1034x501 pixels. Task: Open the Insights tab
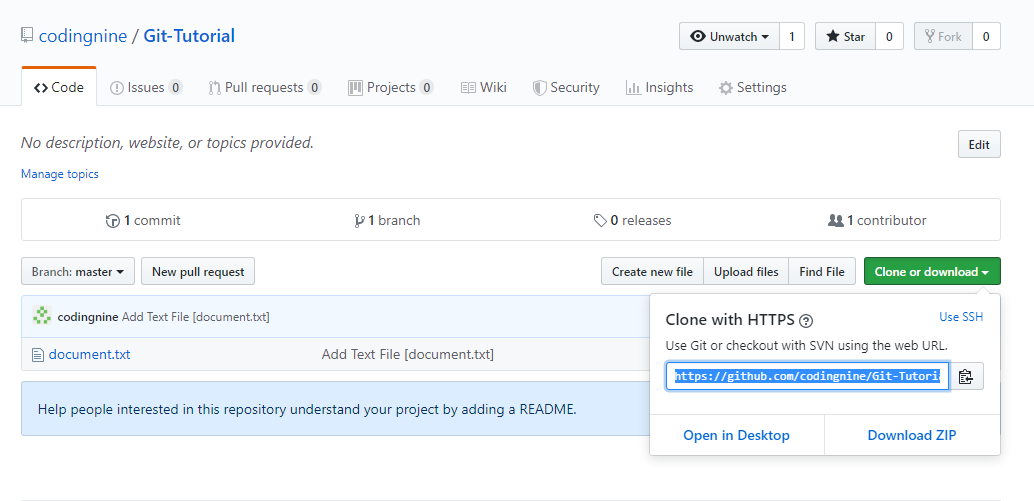659,87
